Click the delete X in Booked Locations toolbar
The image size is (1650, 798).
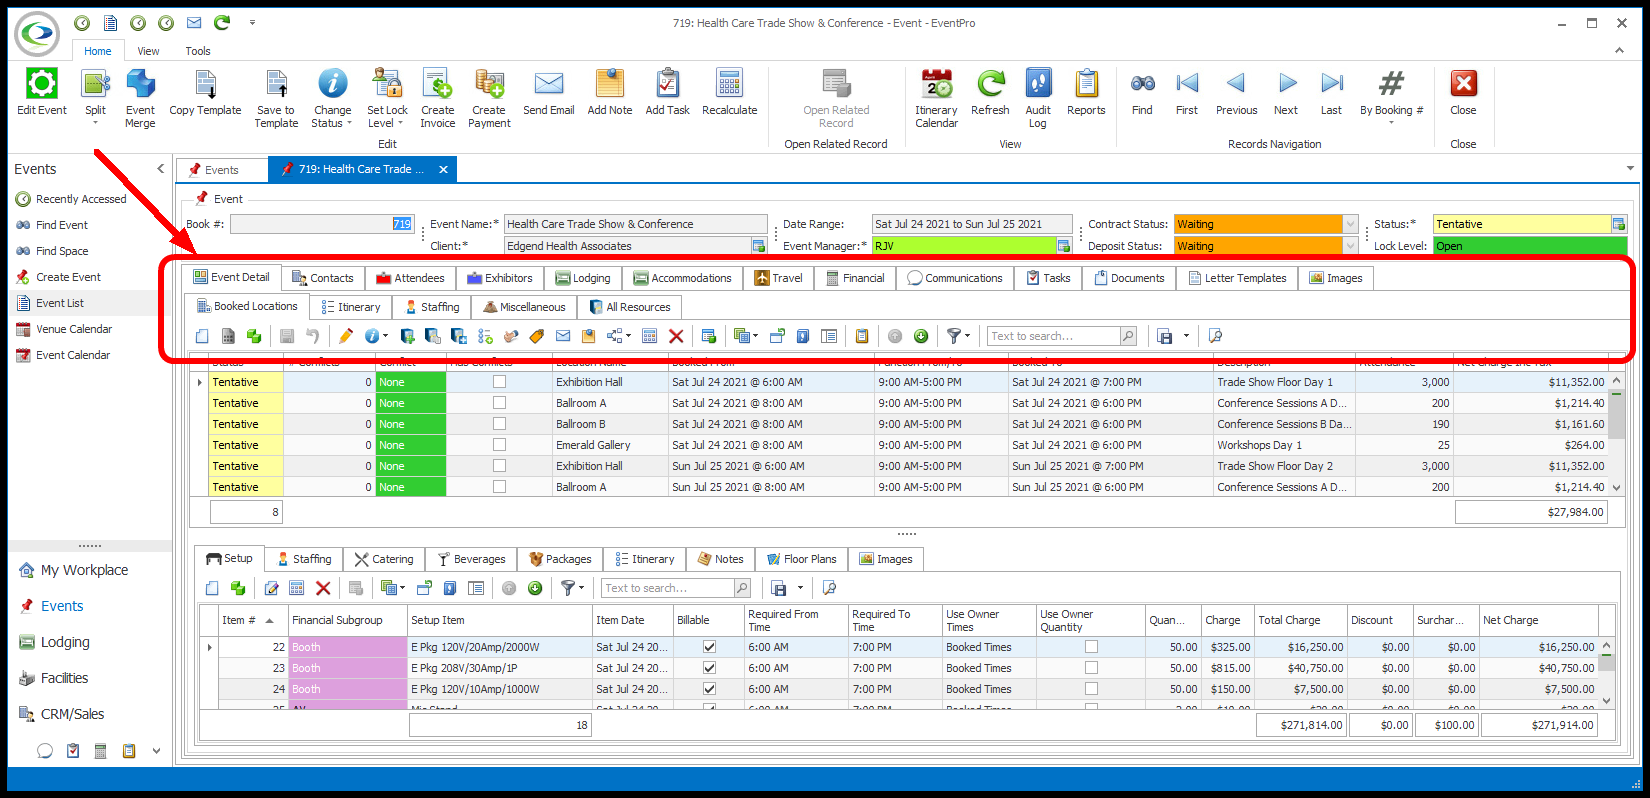pos(676,336)
